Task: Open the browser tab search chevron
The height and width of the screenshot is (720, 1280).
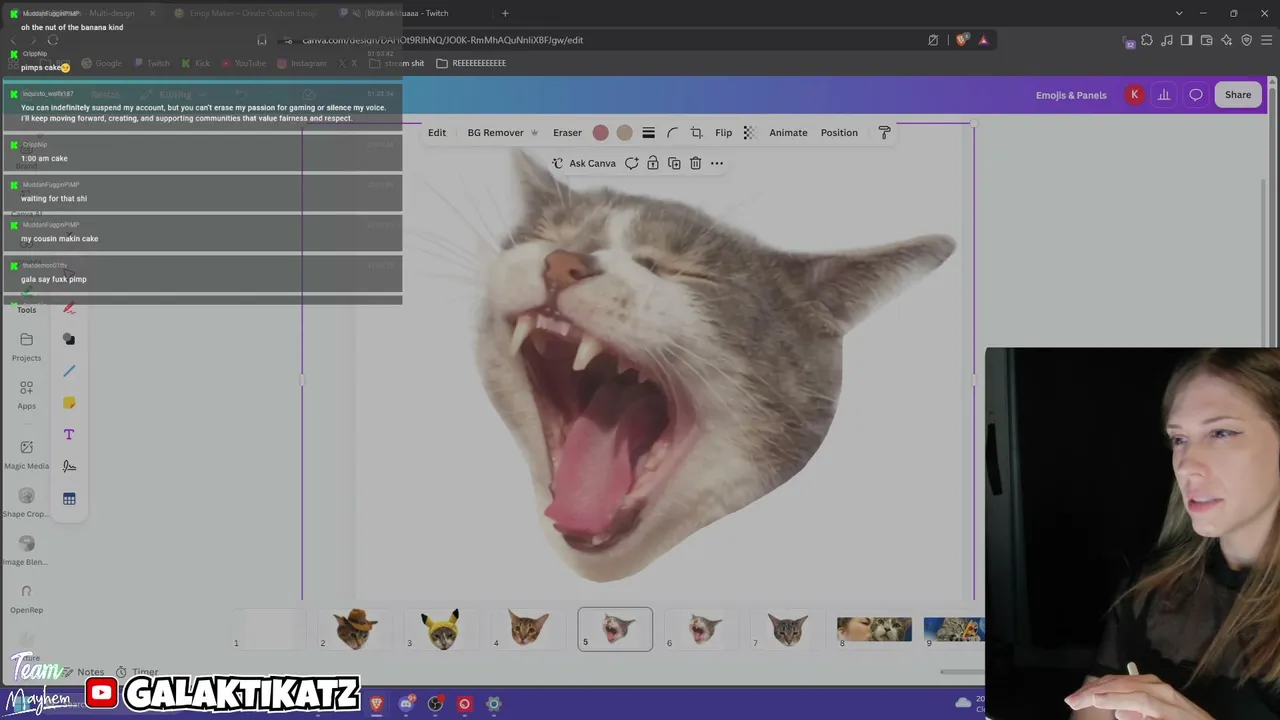Action: [1179, 13]
